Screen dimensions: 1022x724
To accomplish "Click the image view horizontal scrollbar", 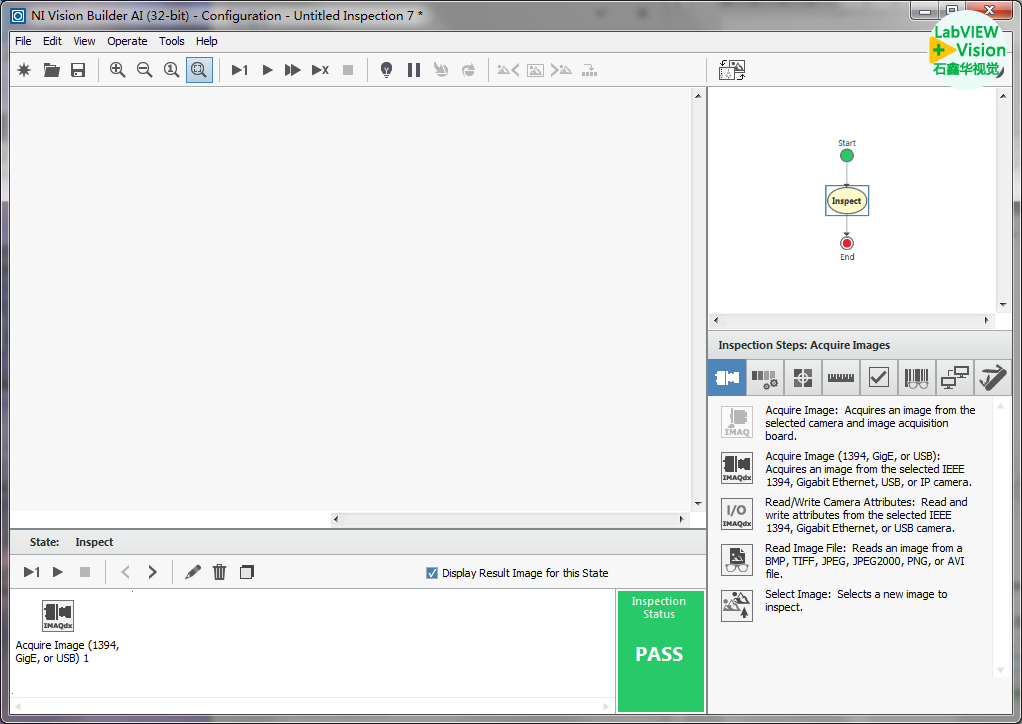I will [510, 520].
